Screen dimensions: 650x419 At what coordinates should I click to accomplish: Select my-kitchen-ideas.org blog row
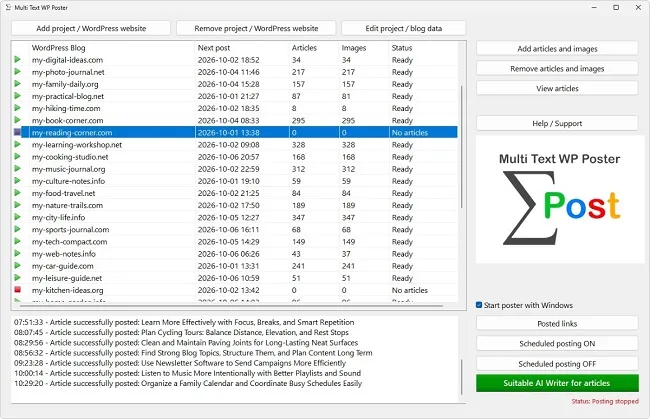click(235, 290)
